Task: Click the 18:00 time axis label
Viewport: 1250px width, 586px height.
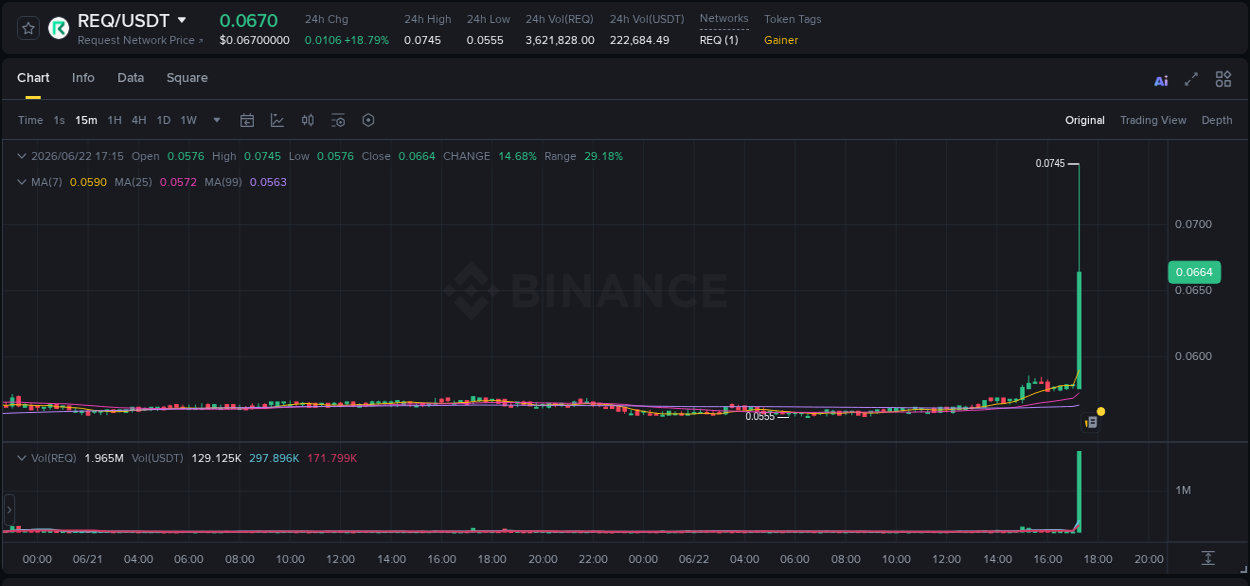Action: pyautogui.click(x=1098, y=559)
